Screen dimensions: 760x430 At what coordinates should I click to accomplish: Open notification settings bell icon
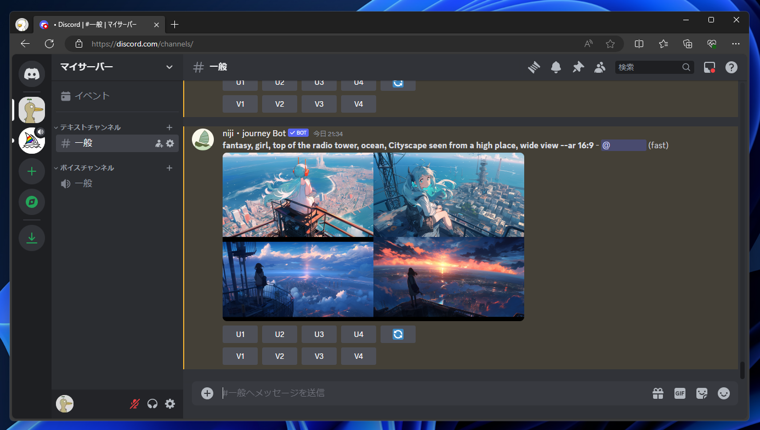556,67
